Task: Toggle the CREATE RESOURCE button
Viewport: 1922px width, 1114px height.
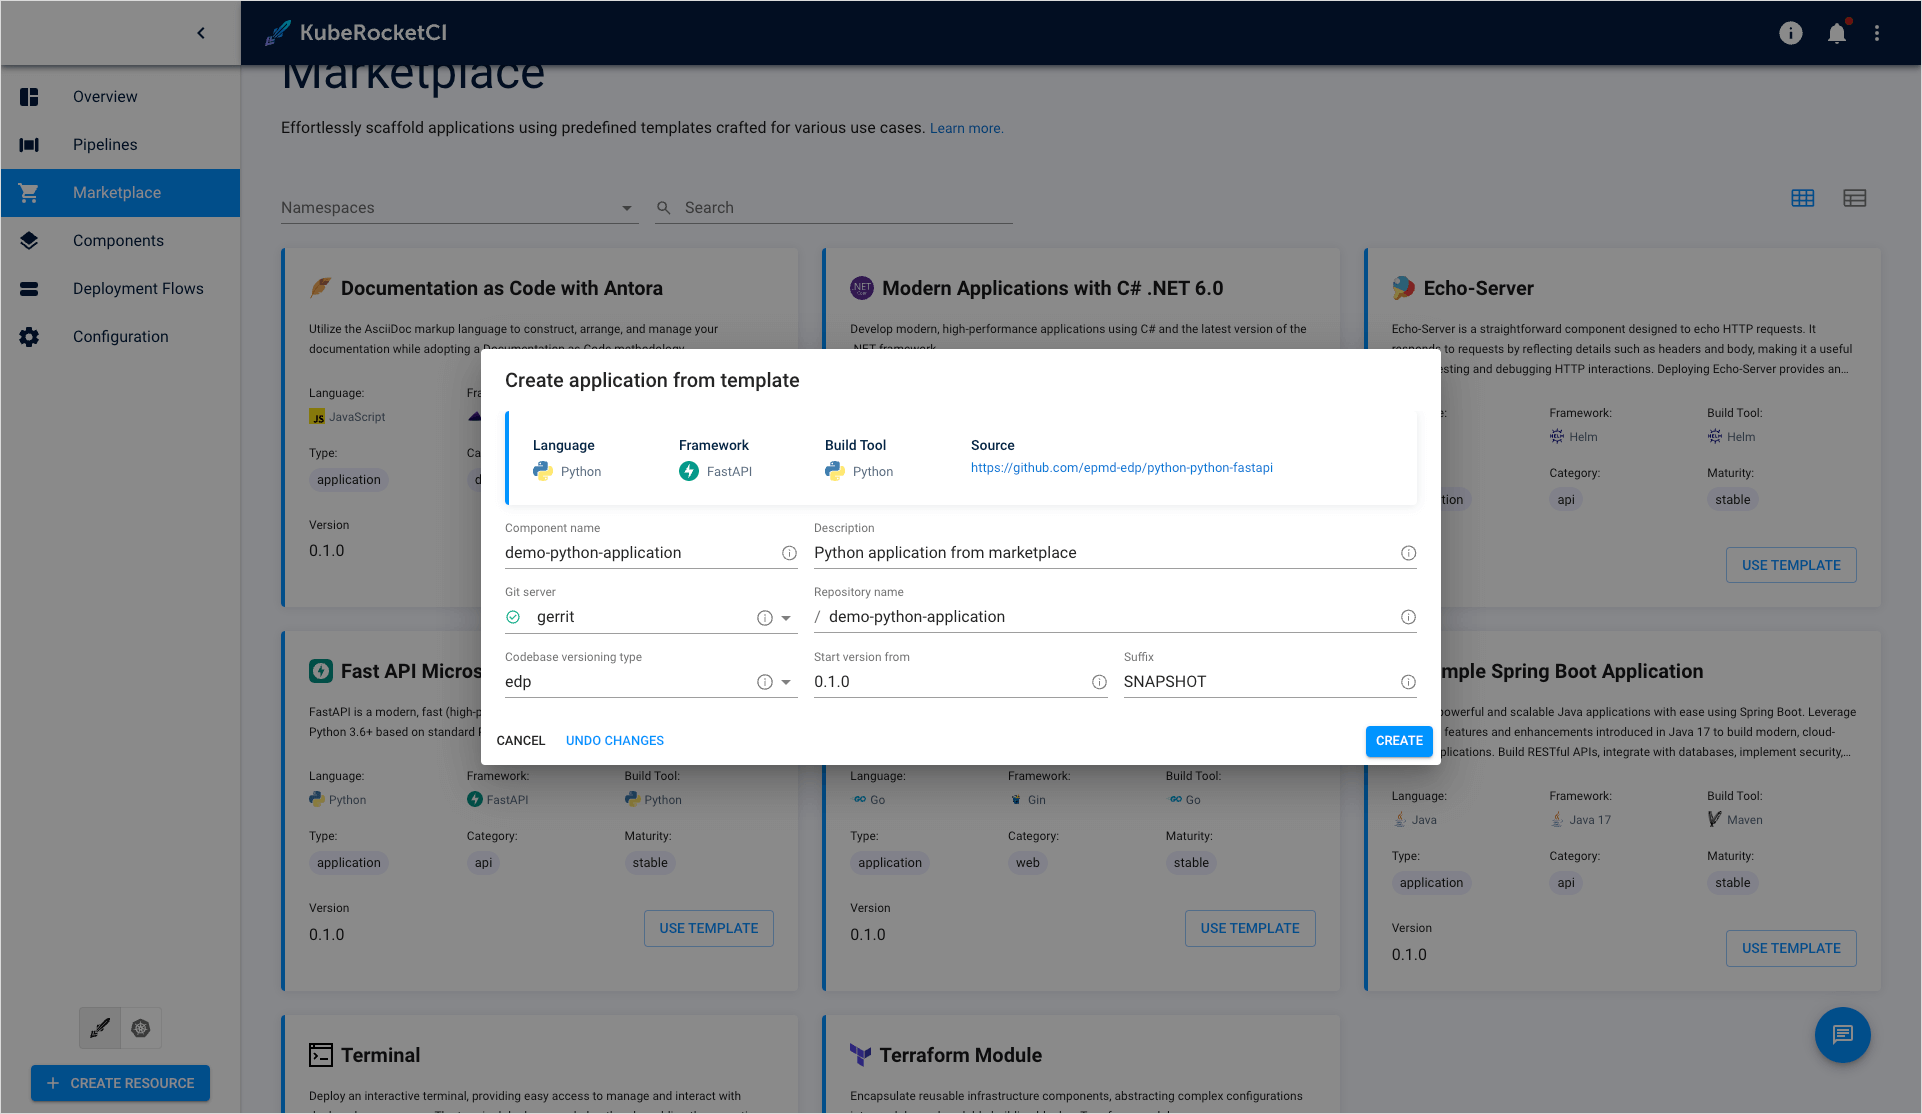Action: coord(119,1083)
